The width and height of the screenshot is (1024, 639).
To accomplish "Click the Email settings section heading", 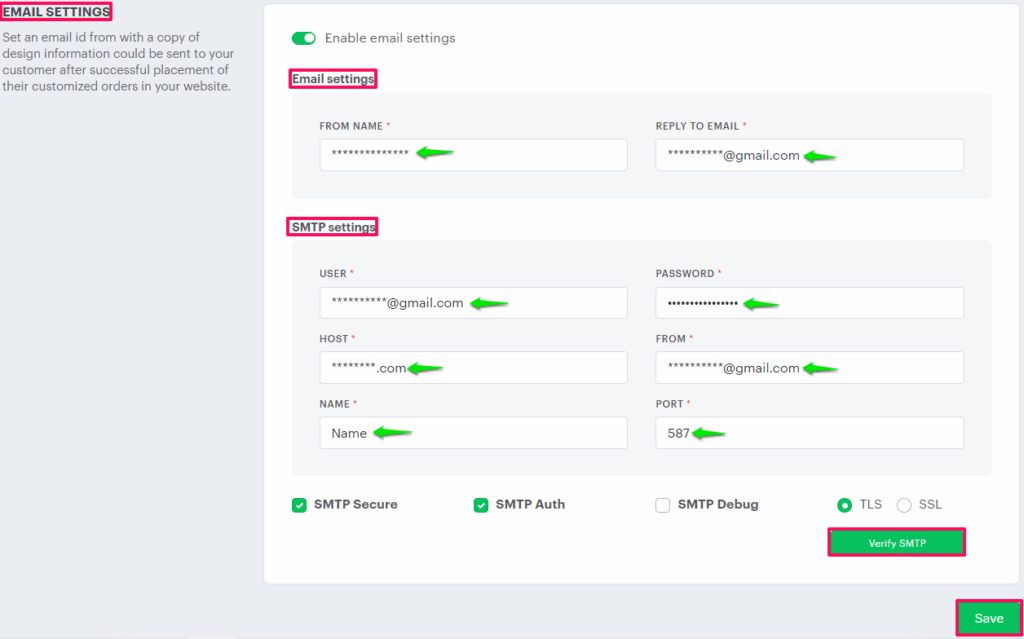I will click(x=333, y=79).
